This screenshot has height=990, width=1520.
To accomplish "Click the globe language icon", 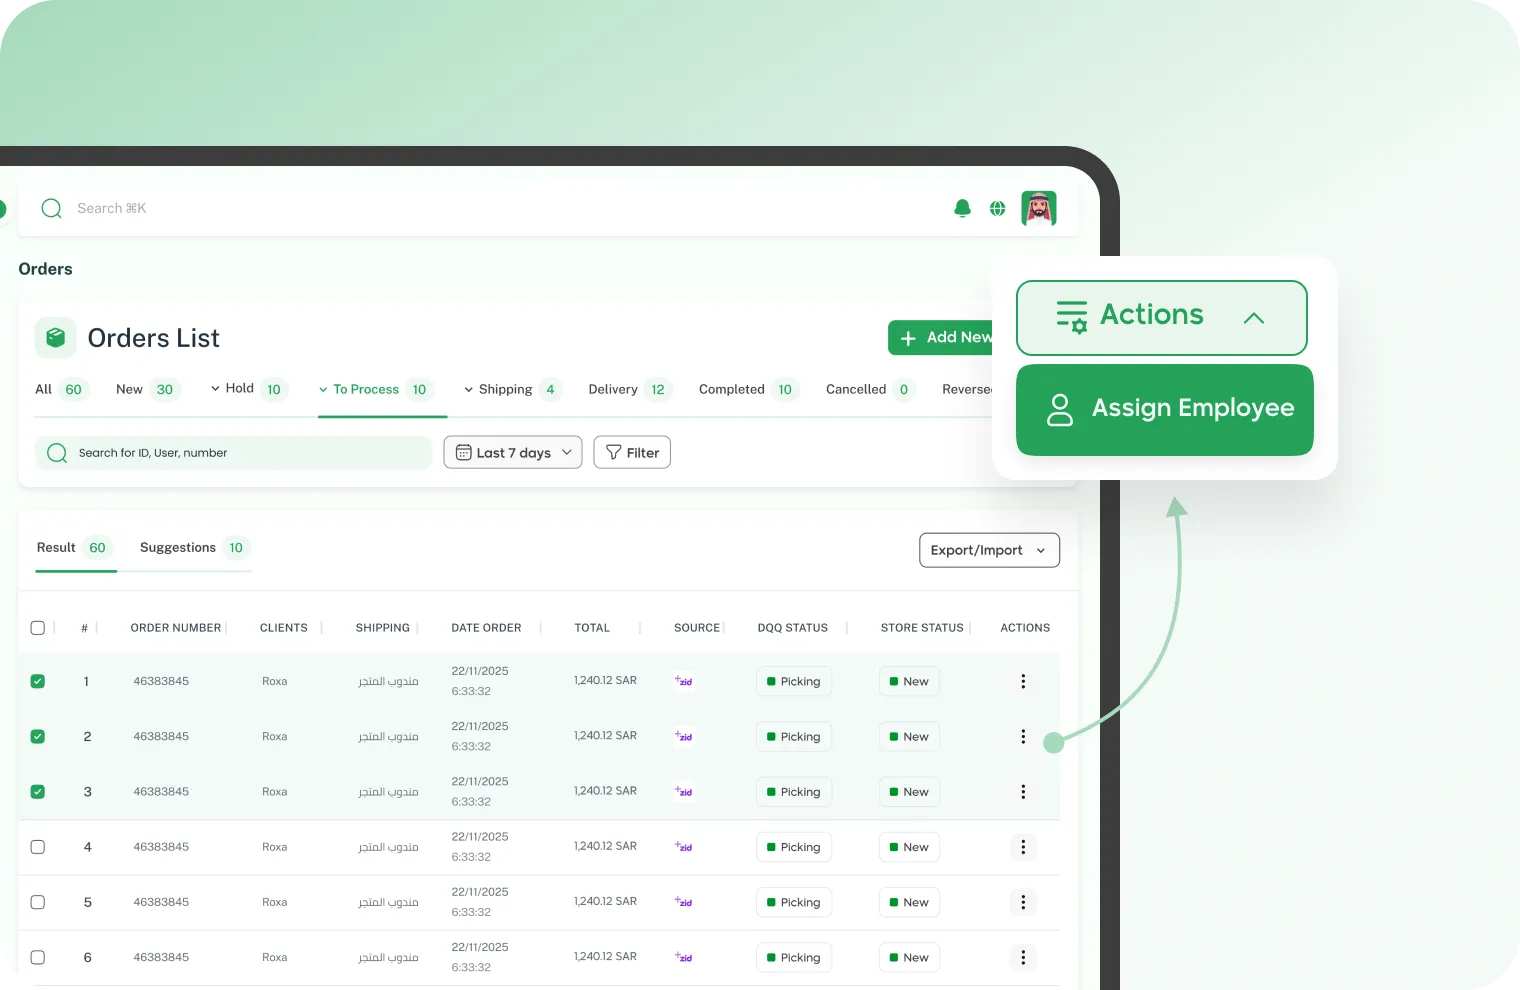I will [x=997, y=208].
